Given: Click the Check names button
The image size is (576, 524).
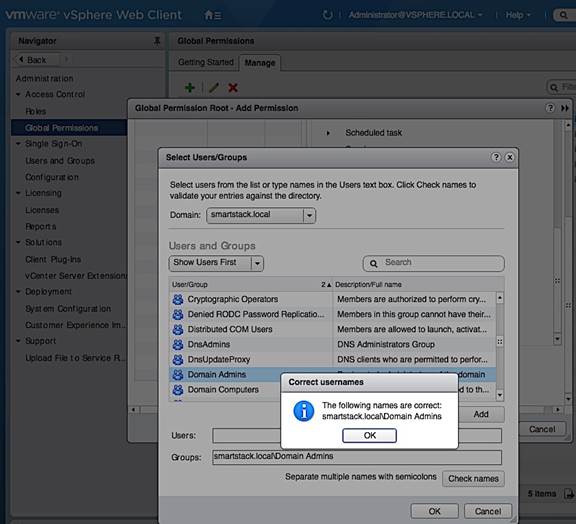Looking at the screenshot, I should pyautogui.click(x=473, y=478).
